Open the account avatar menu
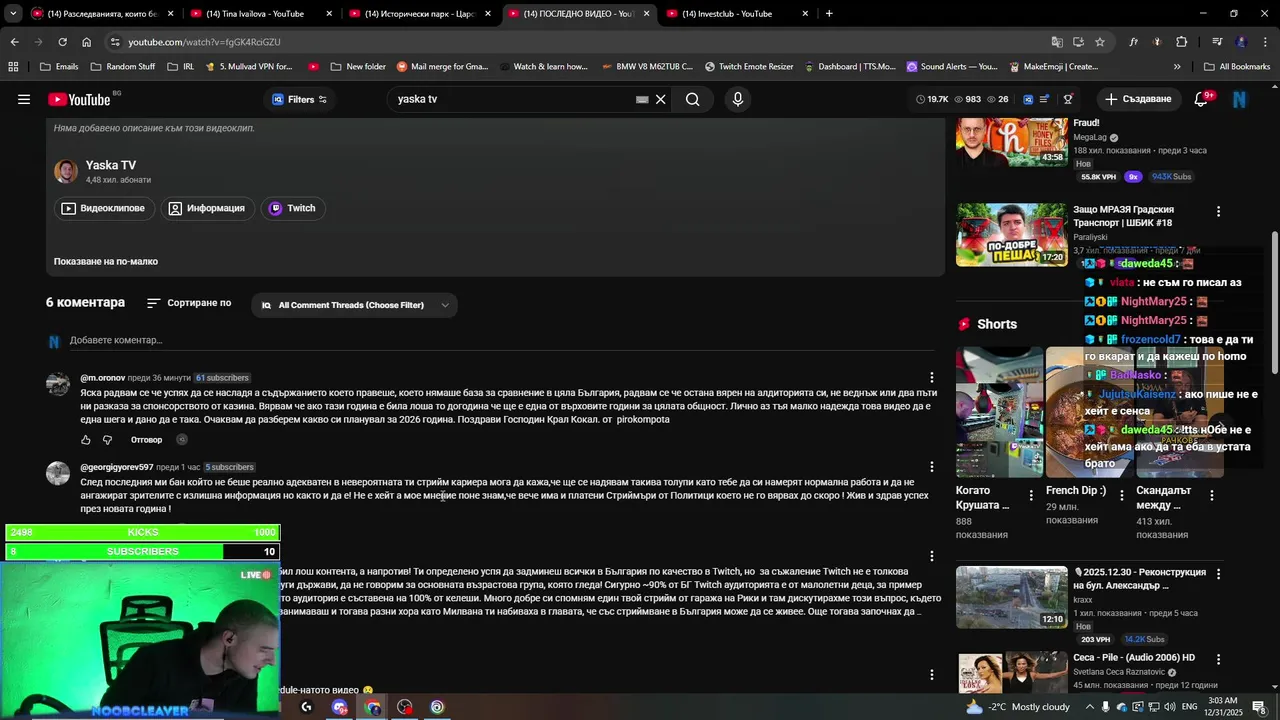 [1240, 99]
